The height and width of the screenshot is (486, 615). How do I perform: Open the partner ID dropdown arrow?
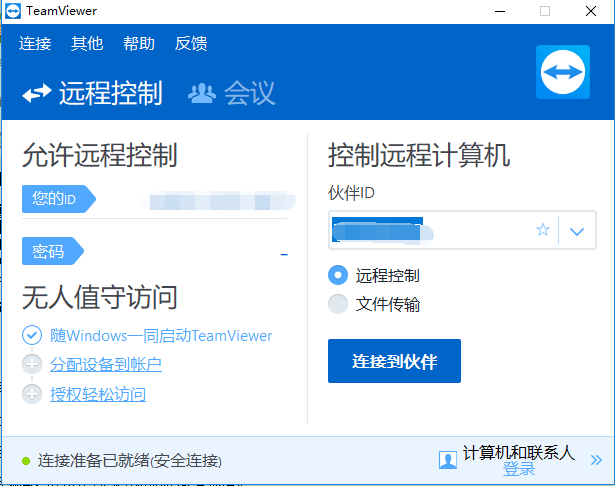point(576,231)
